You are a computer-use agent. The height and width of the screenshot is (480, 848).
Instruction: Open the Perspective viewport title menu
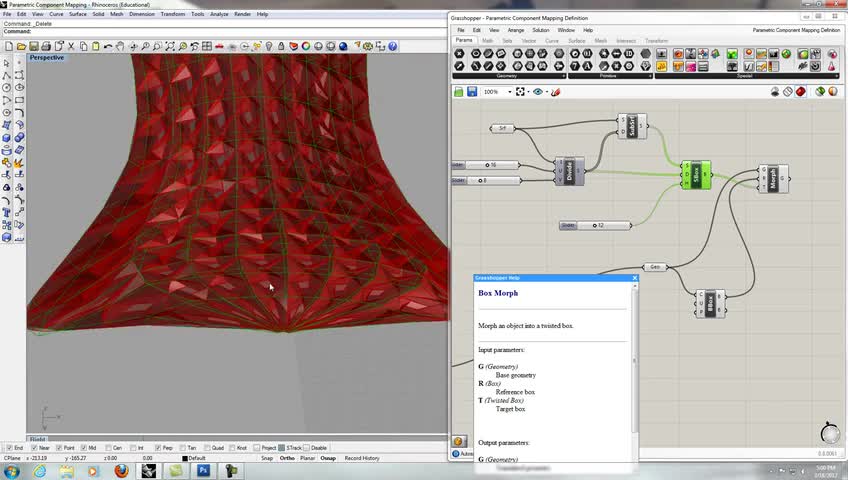pos(46,58)
